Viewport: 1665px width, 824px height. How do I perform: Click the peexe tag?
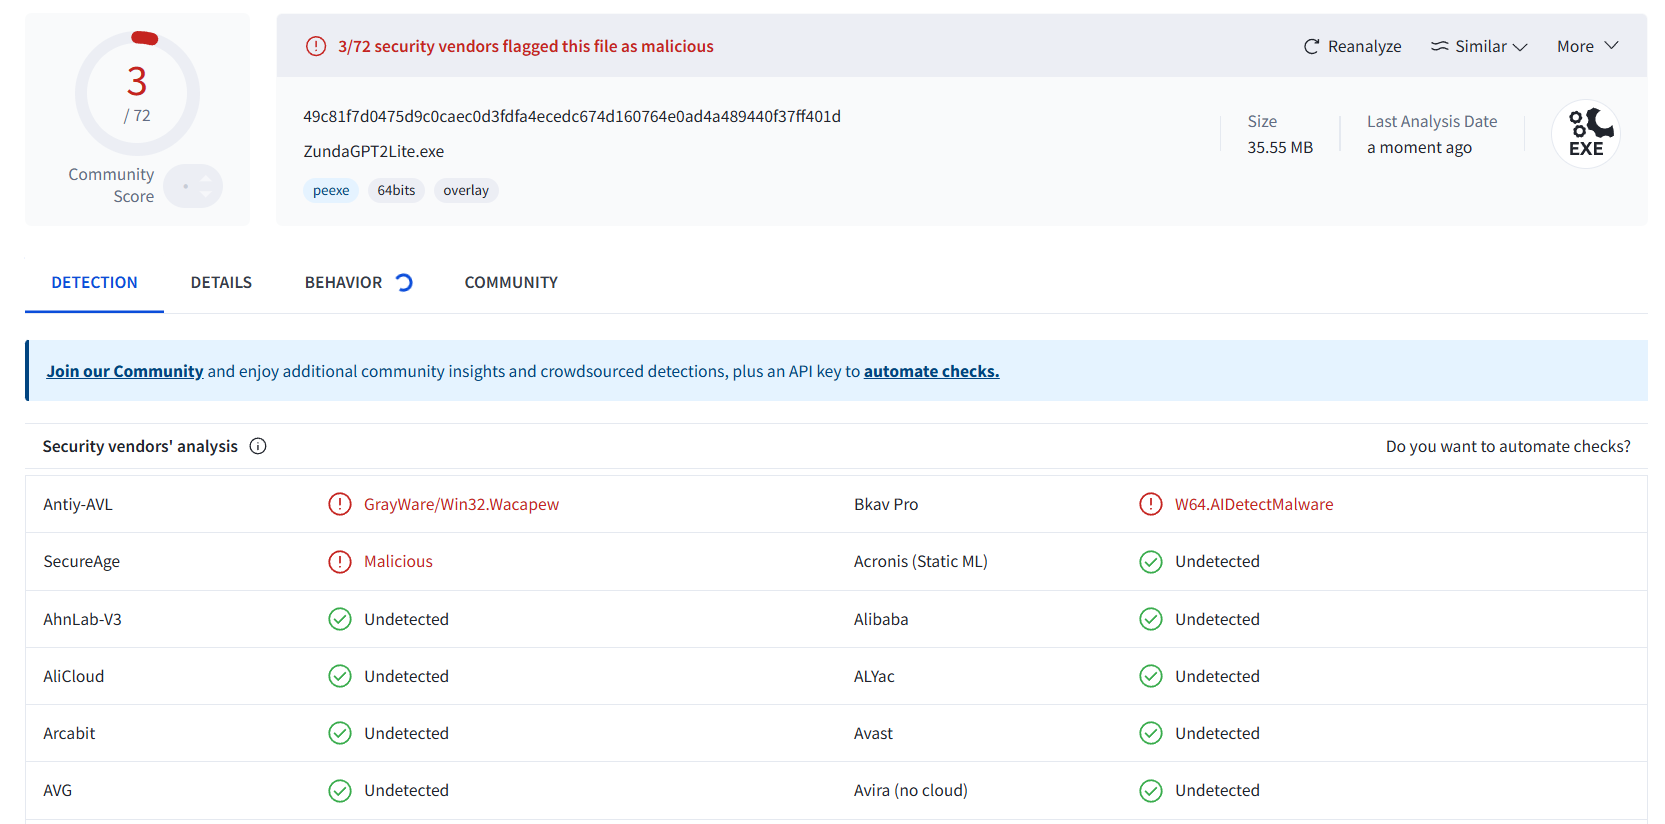tap(331, 190)
